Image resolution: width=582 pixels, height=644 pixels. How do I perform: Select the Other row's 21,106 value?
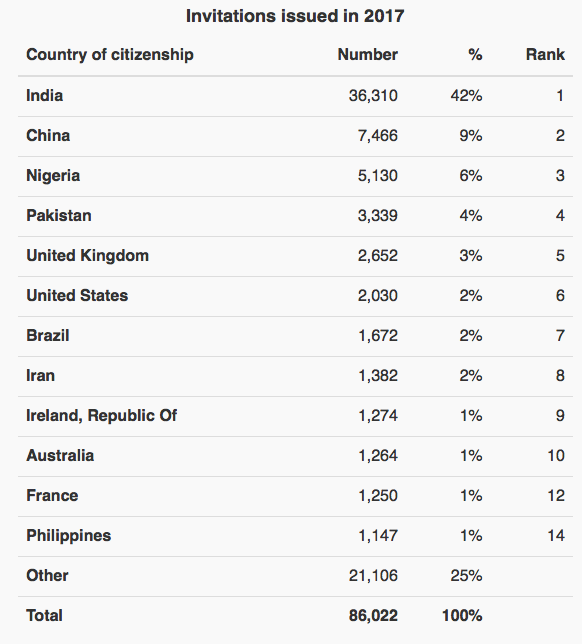click(373, 576)
